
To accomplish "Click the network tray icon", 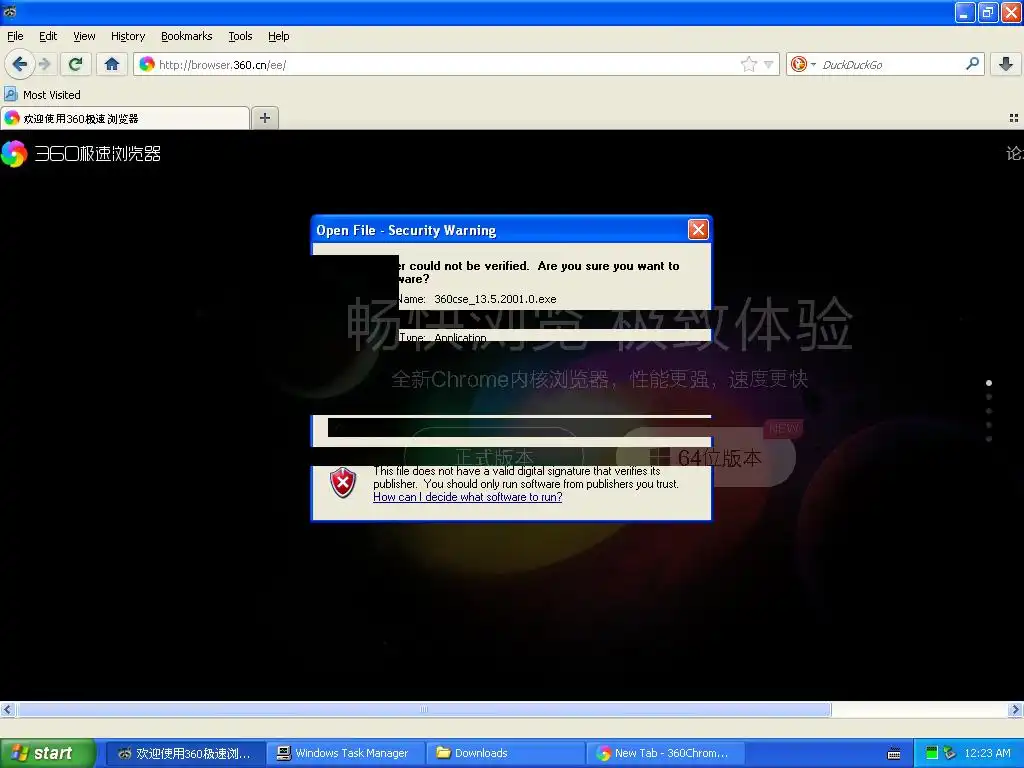I will pyautogui.click(x=950, y=753).
